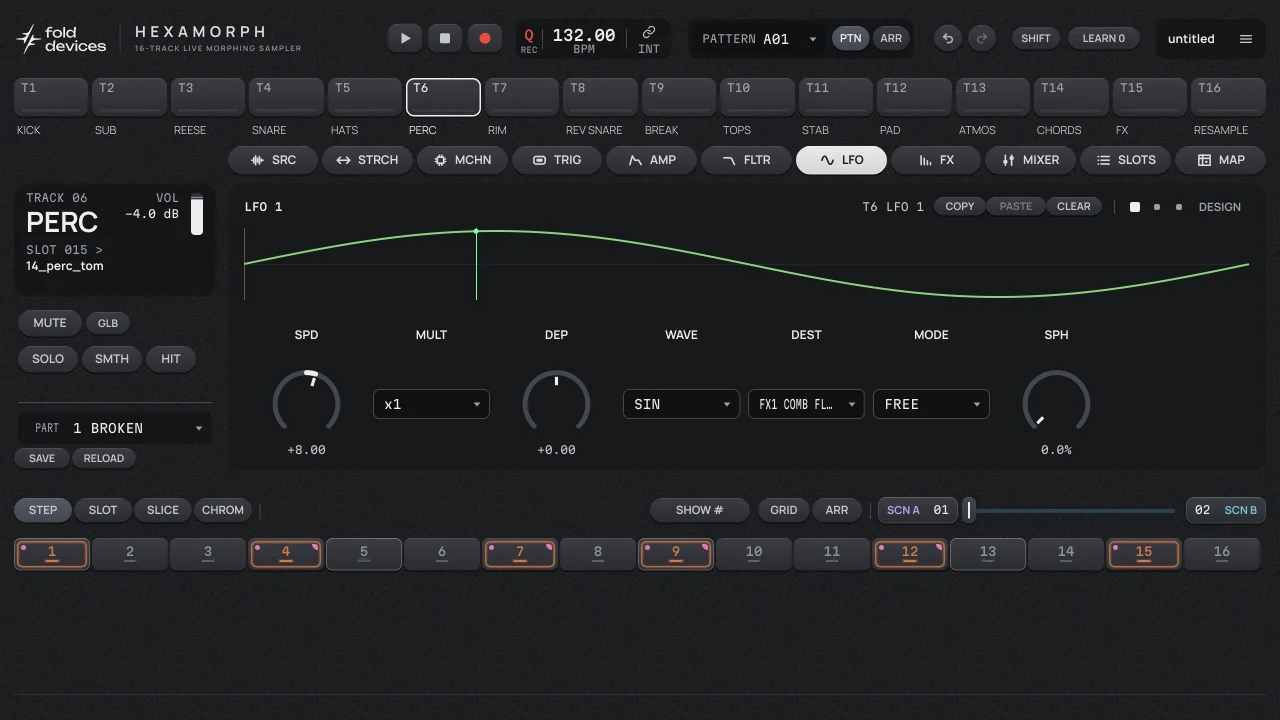1280x720 pixels.
Task: Stop the transport with the stop button
Action: pos(445,38)
